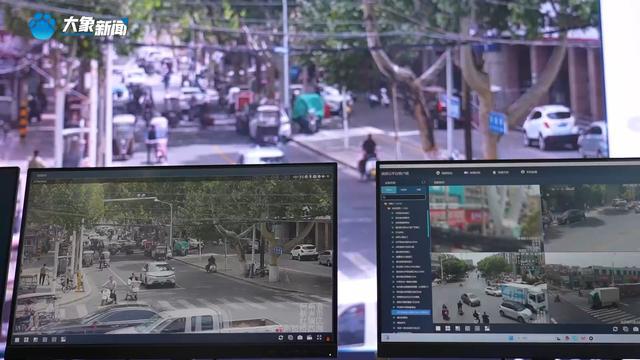
Task: Choose four-pane grid layout on left monitor toolbar
Action: [26, 339]
